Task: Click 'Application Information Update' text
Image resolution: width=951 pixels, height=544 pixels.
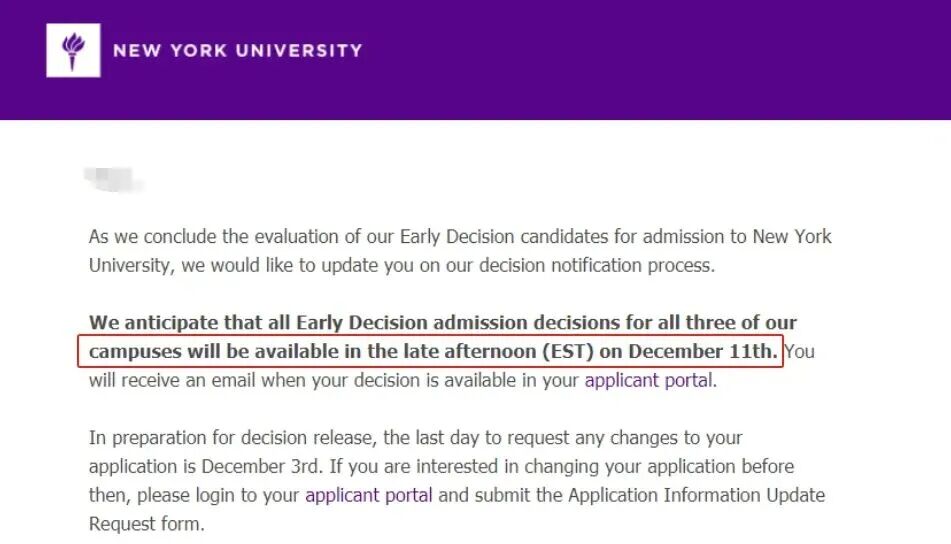Action: click(x=697, y=495)
